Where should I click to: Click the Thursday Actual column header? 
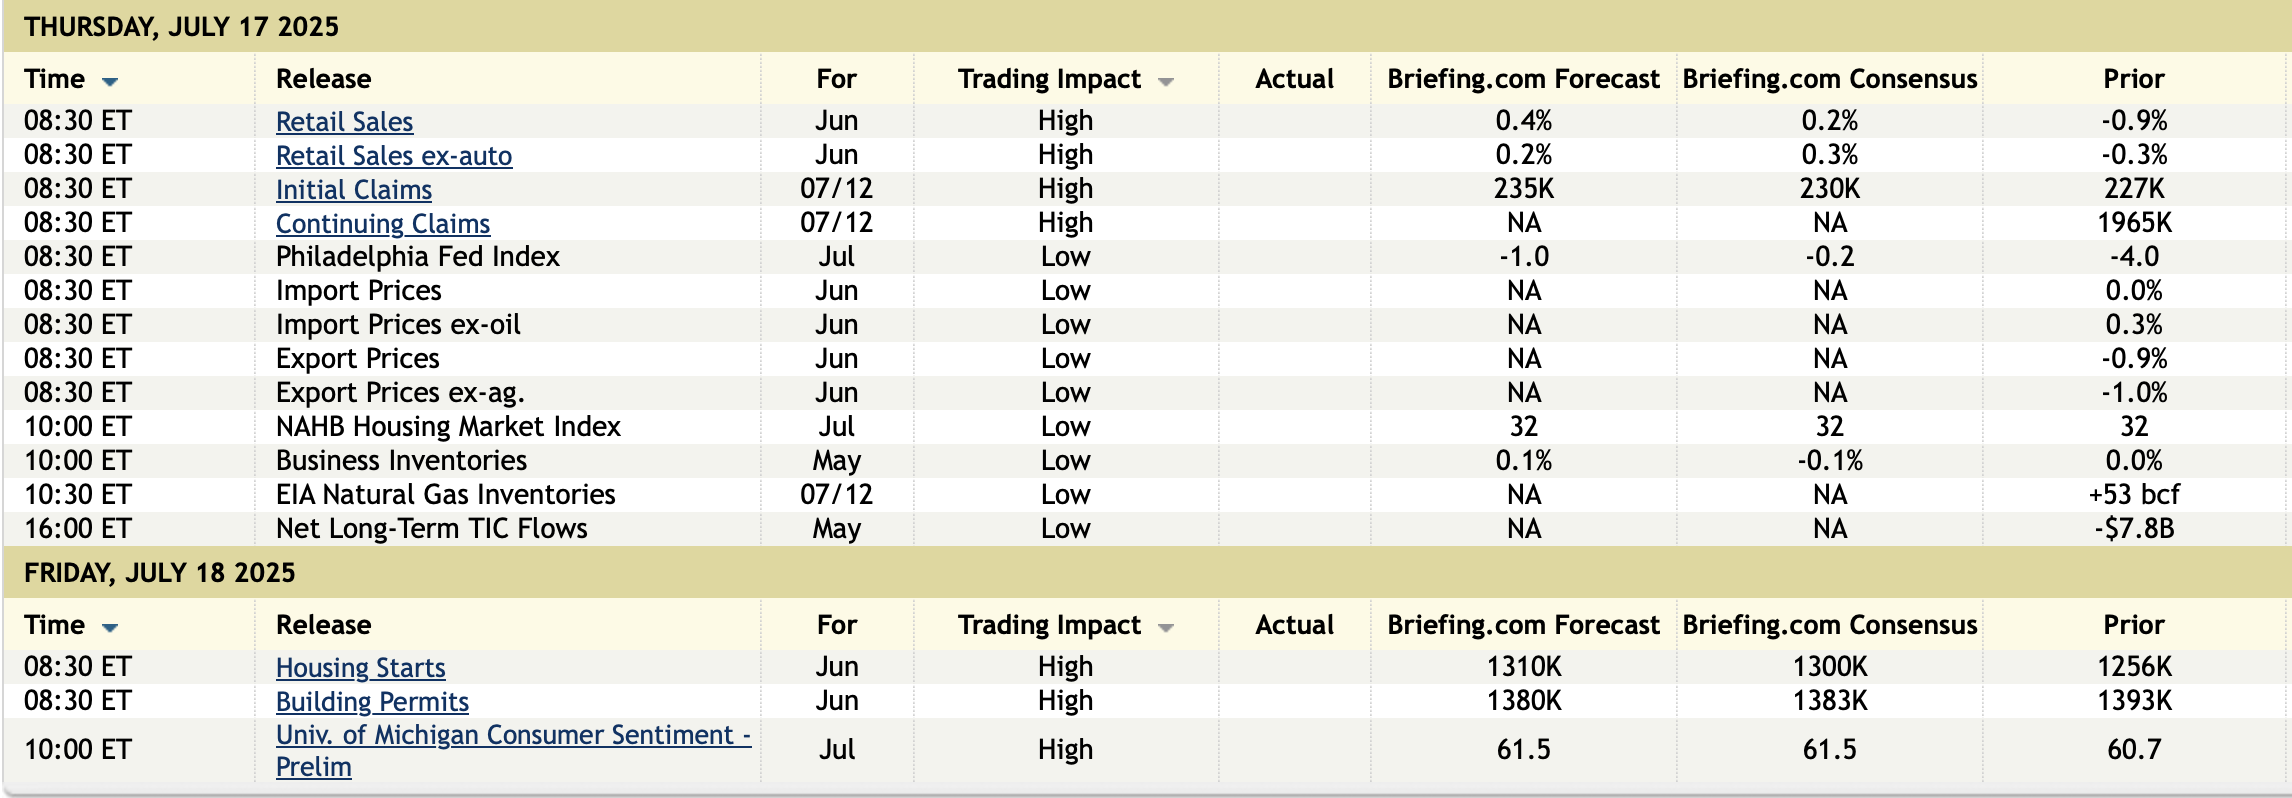click(x=1294, y=79)
